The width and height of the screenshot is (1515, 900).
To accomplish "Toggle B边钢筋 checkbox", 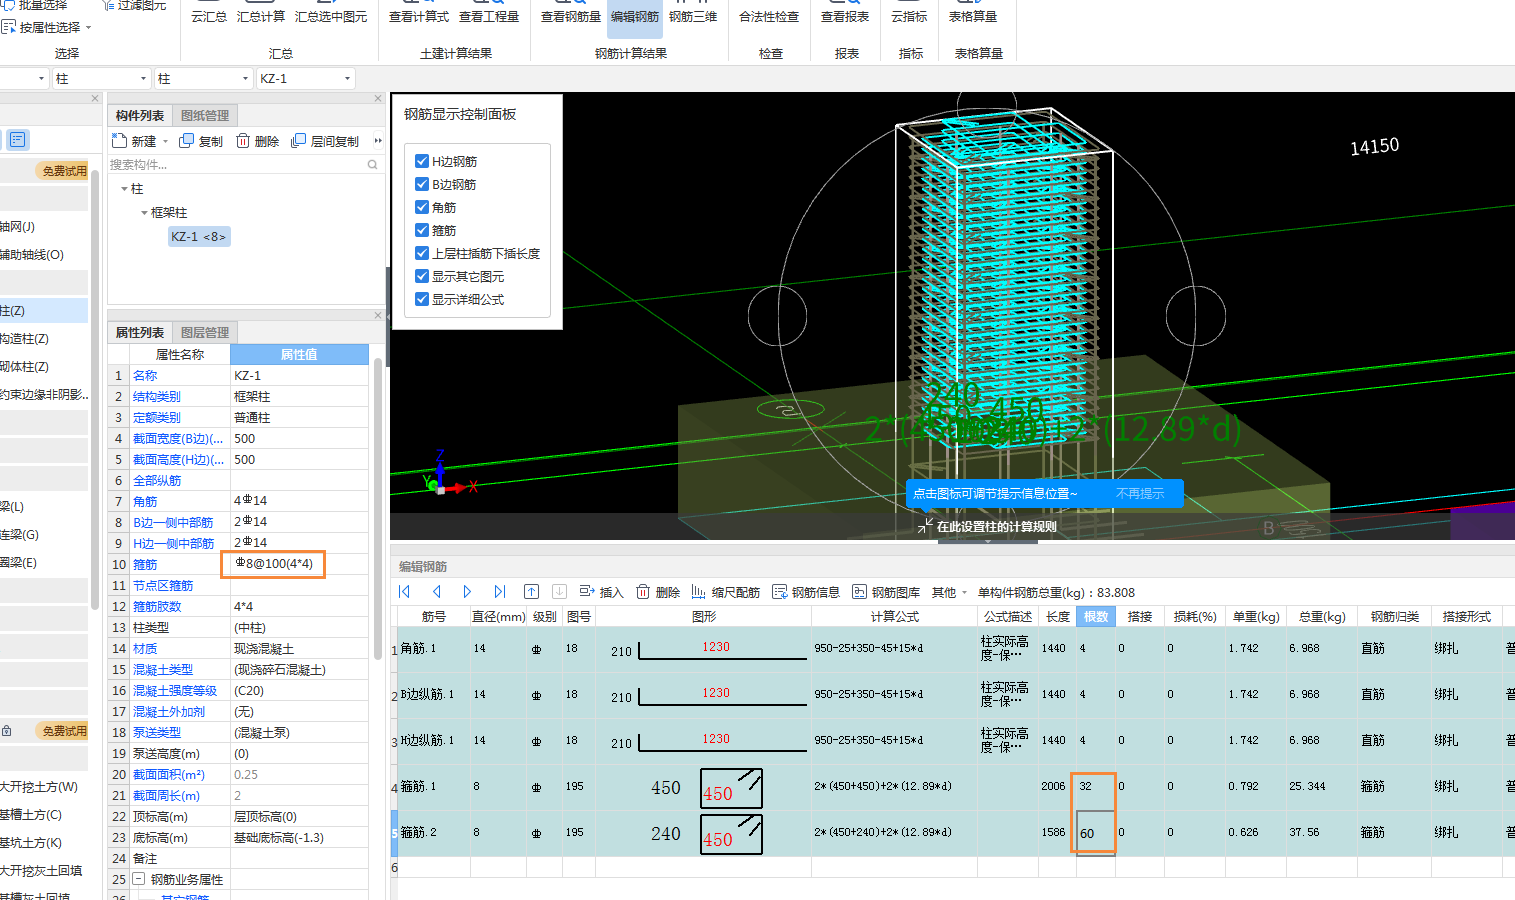I will pos(422,184).
